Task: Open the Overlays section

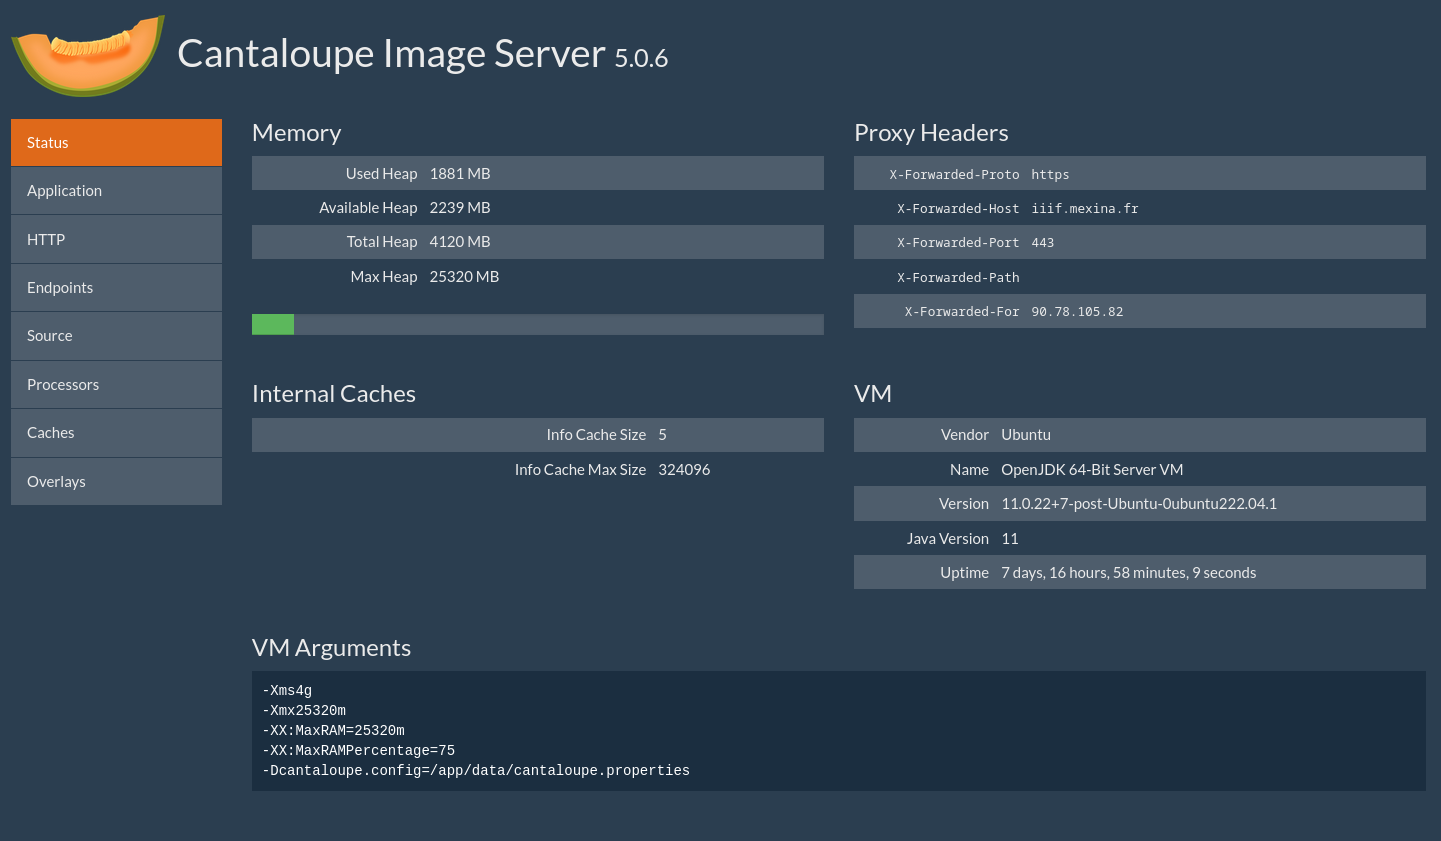Action: [x=116, y=482]
